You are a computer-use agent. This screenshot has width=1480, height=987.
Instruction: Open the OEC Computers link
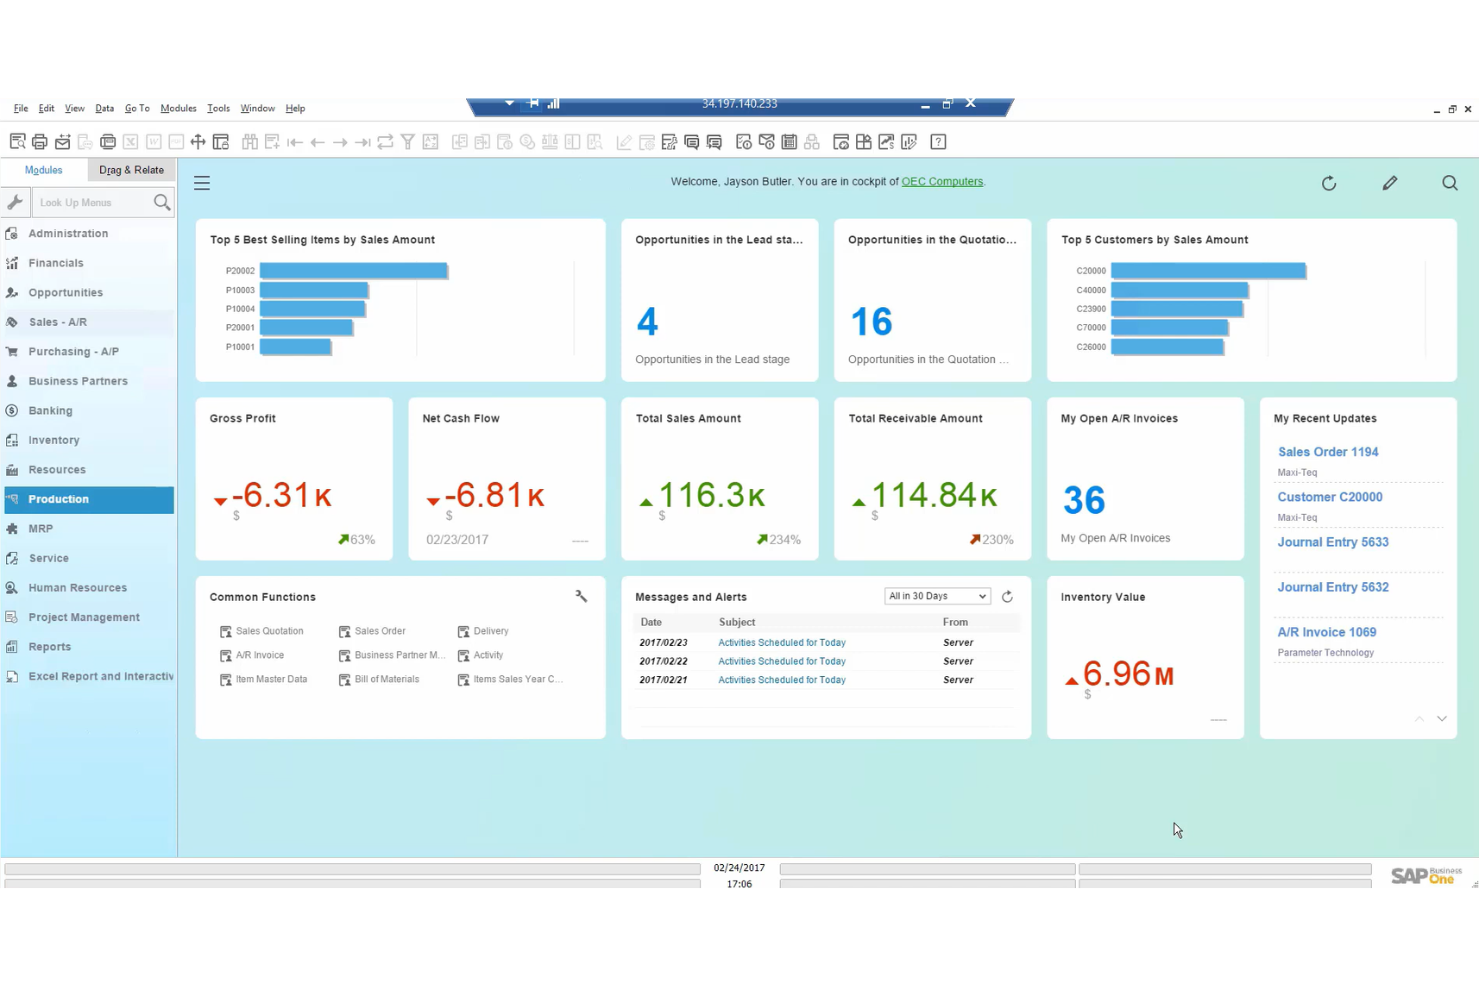[942, 181]
